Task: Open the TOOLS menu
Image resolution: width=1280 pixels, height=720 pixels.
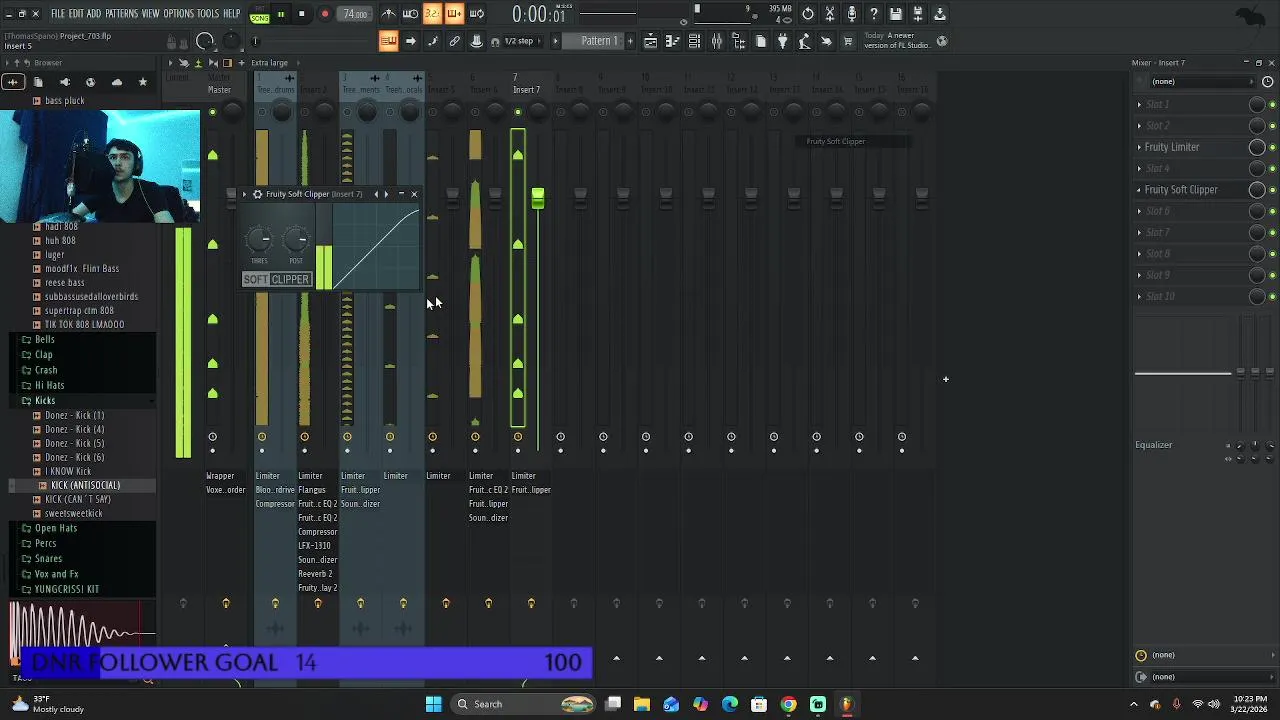Action: click(x=208, y=14)
